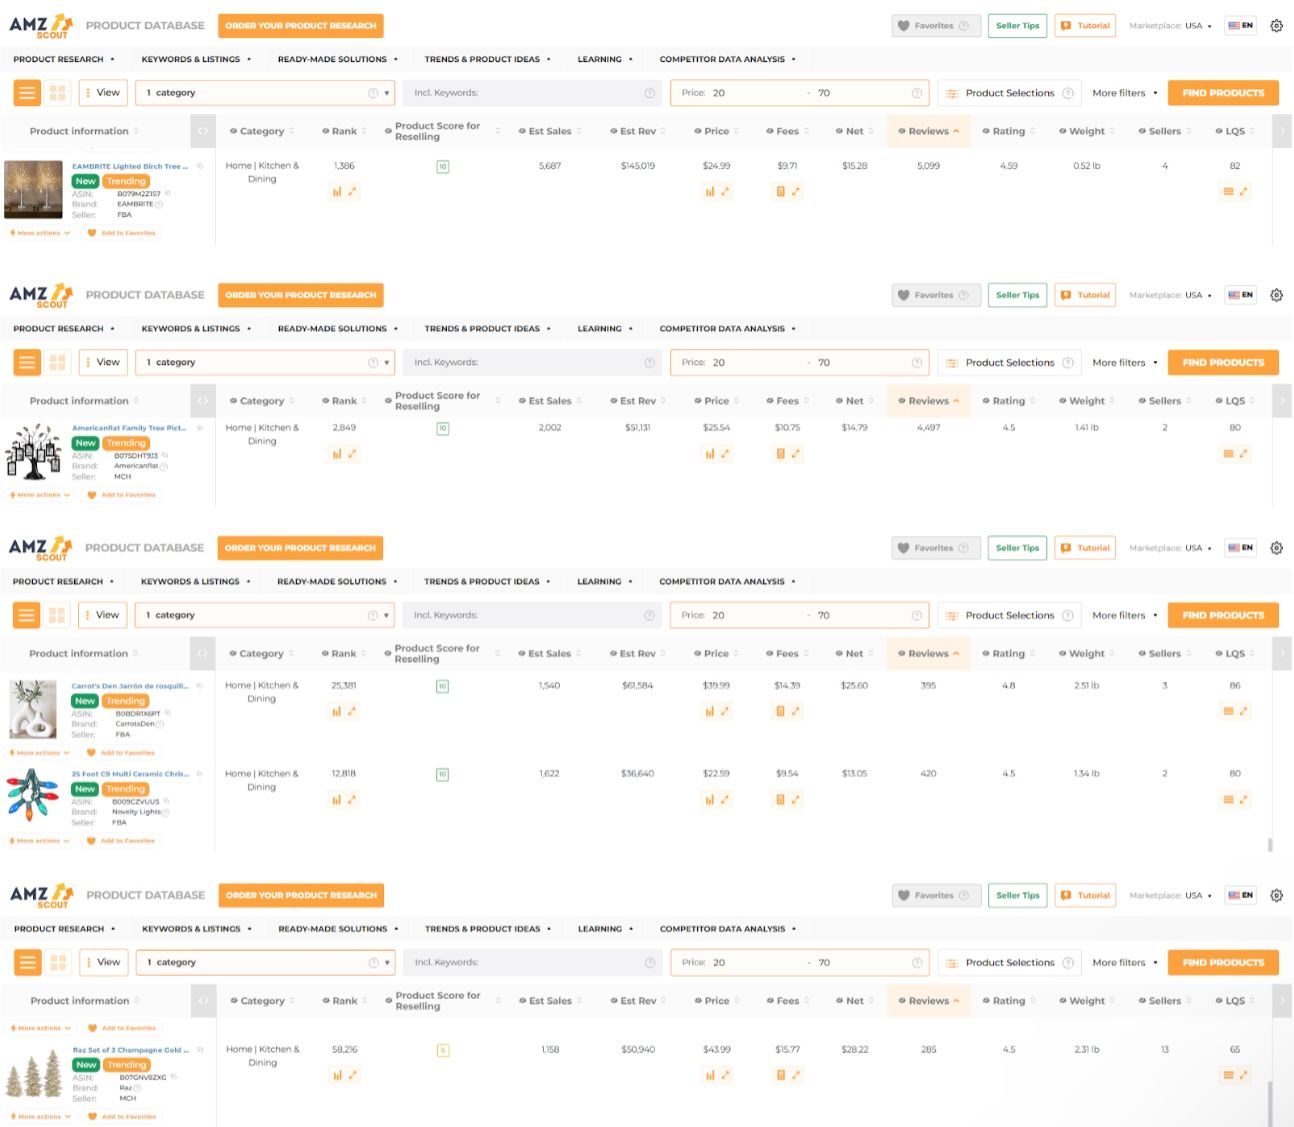Click ORDER YOUR PRODUCT RESEARCH
Image resolution: width=1294 pixels, height=1127 pixels.
300,26
